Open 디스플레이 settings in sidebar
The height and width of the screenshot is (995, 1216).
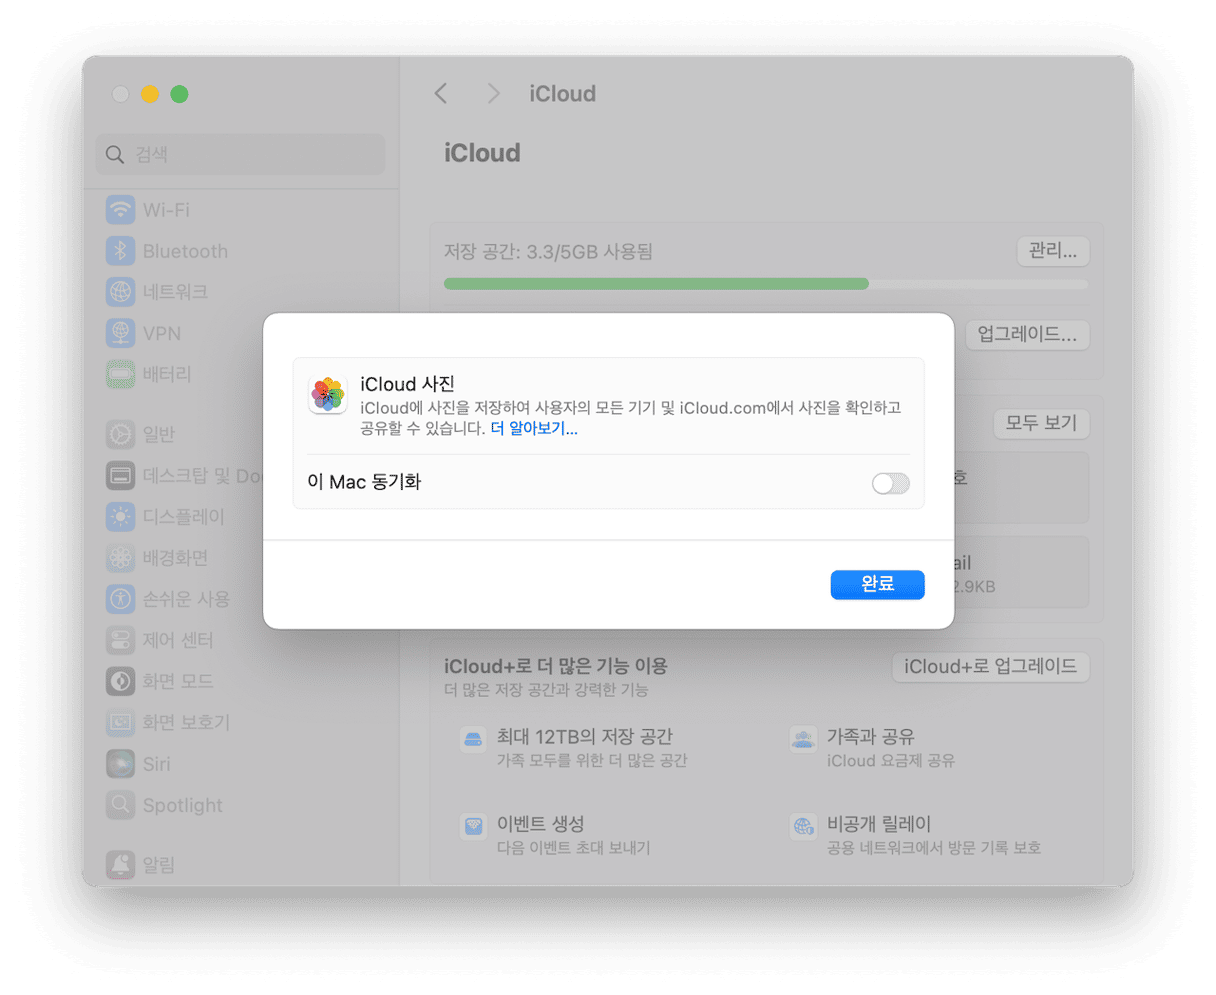pos(121,517)
